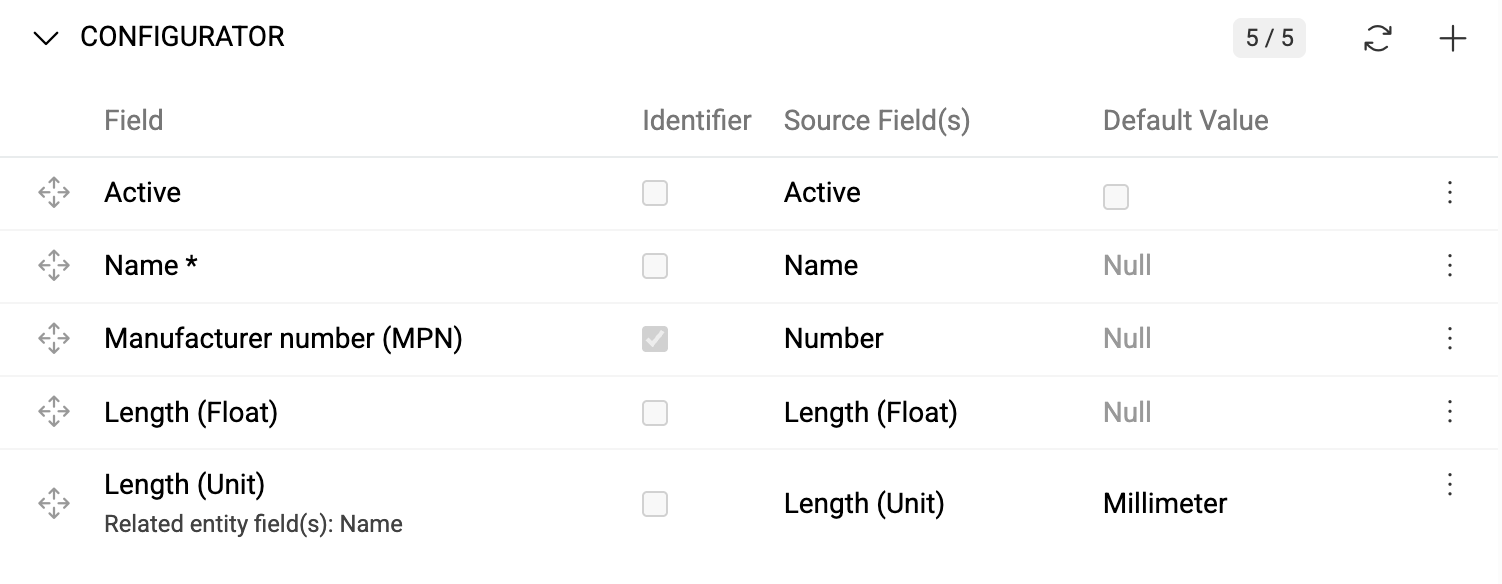This screenshot has width=1502, height=584.
Task: Open the three-dot menu for Length (Float)
Action: tap(1449, 412)
